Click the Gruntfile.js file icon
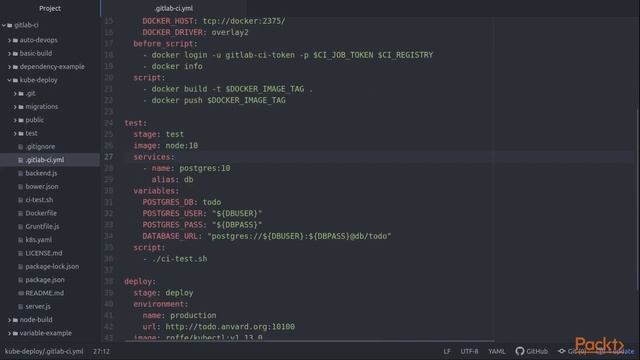The height and width of the screenshot is (360, 640). [x=20, y=227]
